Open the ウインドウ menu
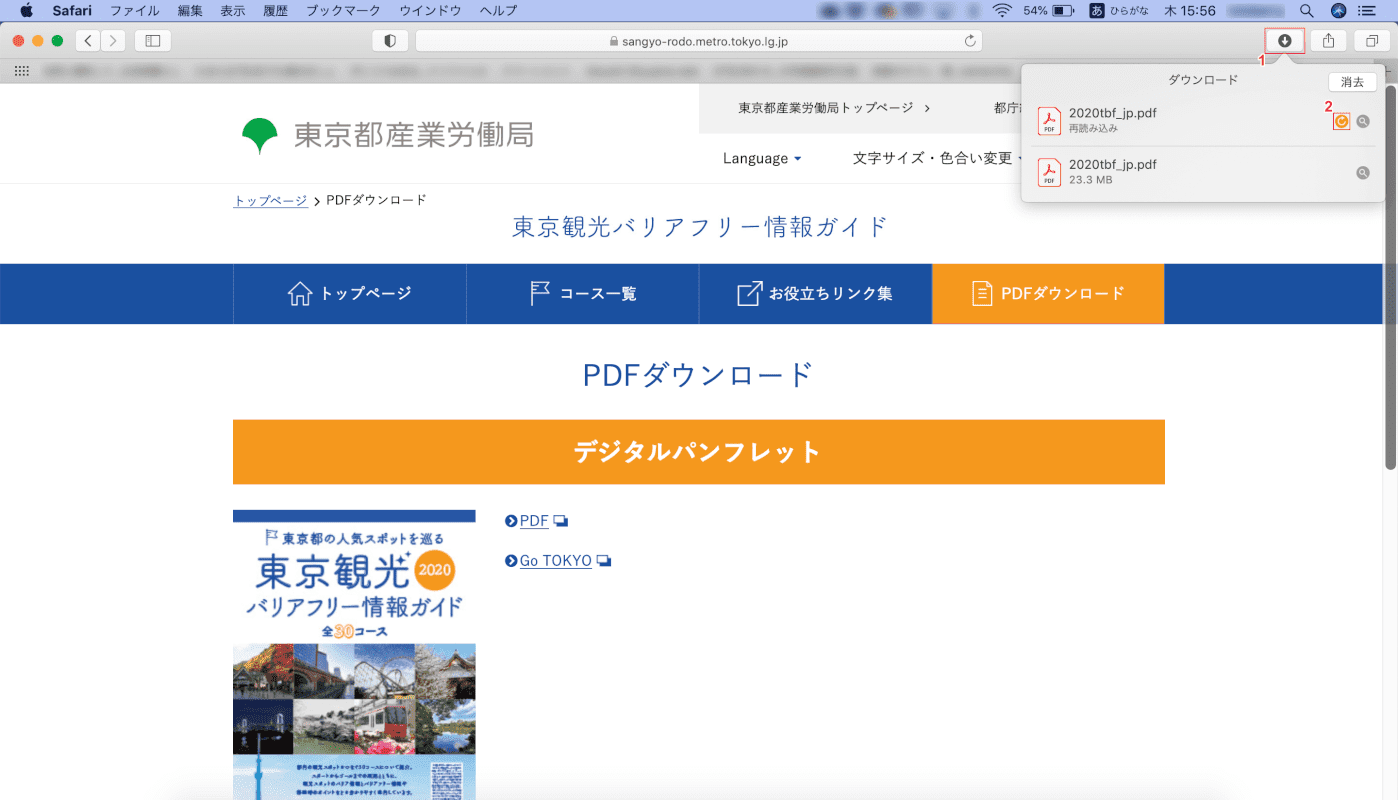1398x800 pixels. tap(430, 11)
